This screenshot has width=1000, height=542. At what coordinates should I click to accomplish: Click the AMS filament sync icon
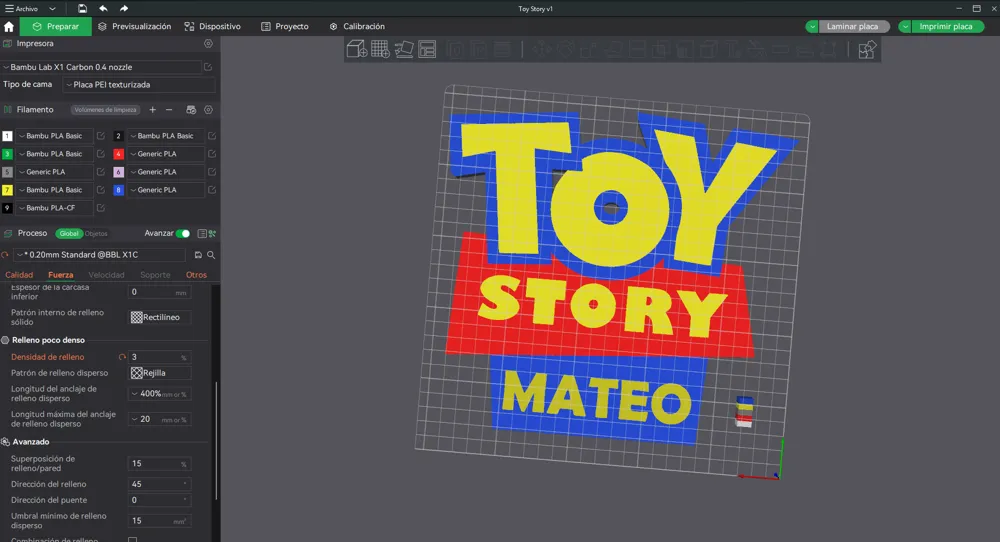pos(191,110)
